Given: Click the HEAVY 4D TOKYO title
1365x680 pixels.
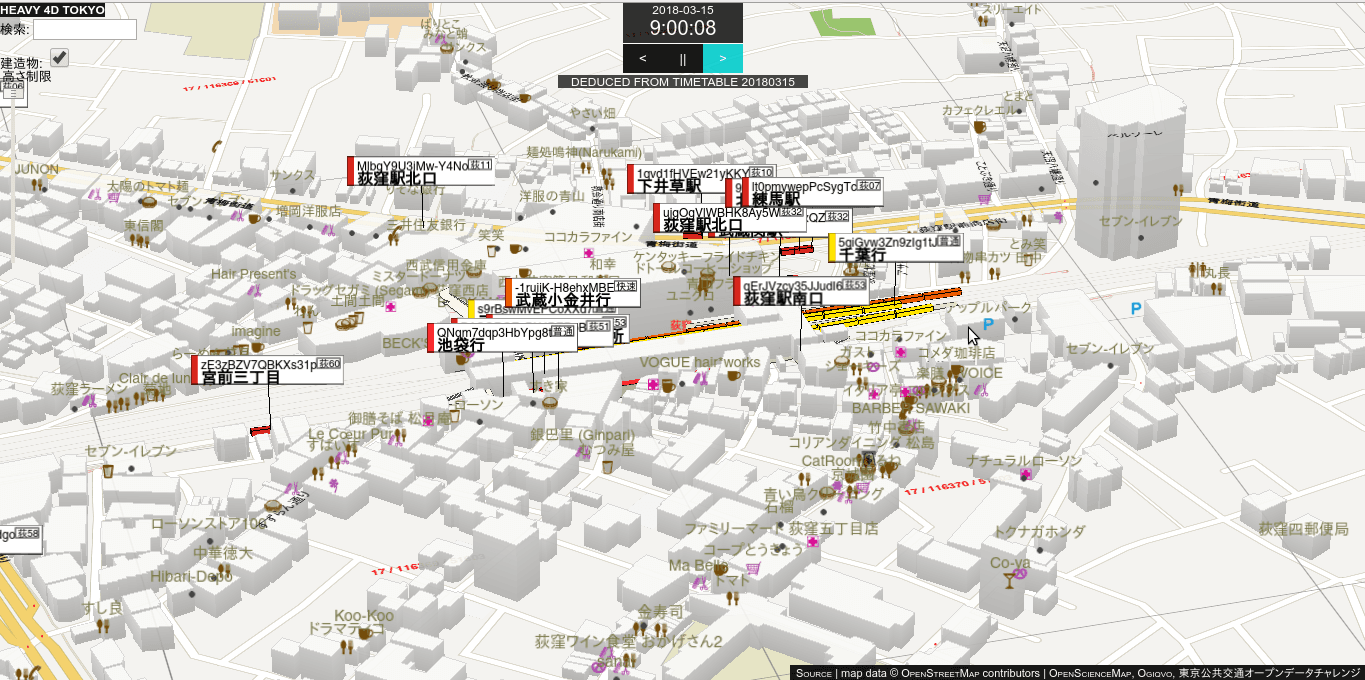Looking at the screenshot, I should click(52, 10).
